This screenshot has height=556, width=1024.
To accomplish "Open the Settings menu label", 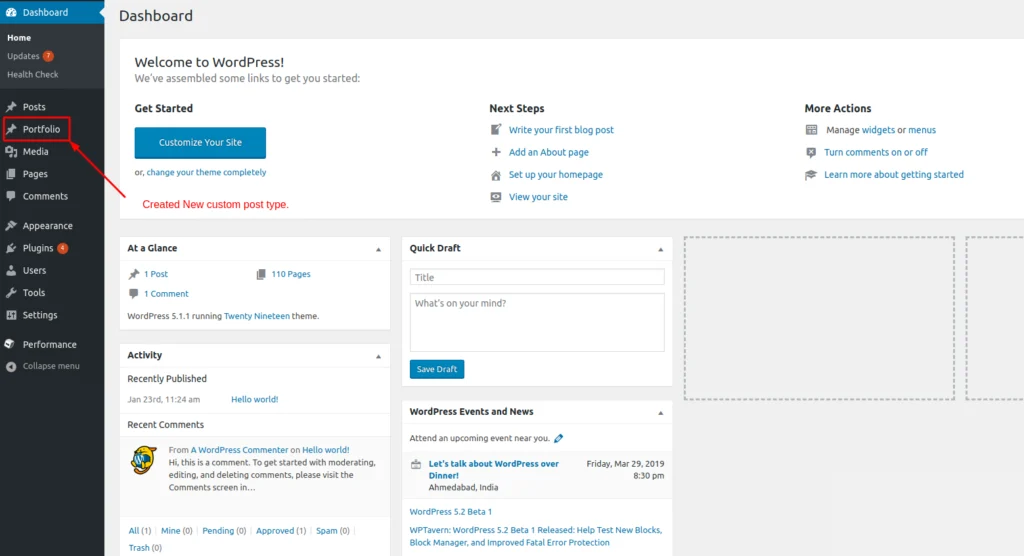I will tap(40, 315).
